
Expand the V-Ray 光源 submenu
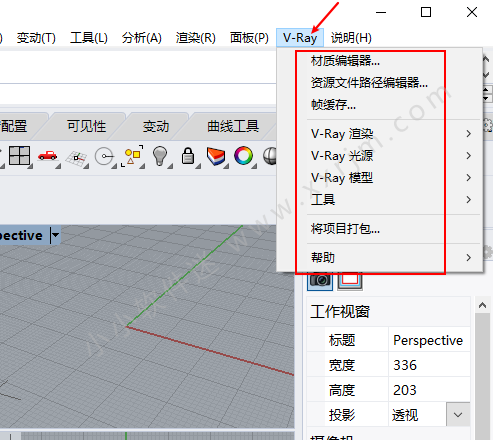point(379,156)
